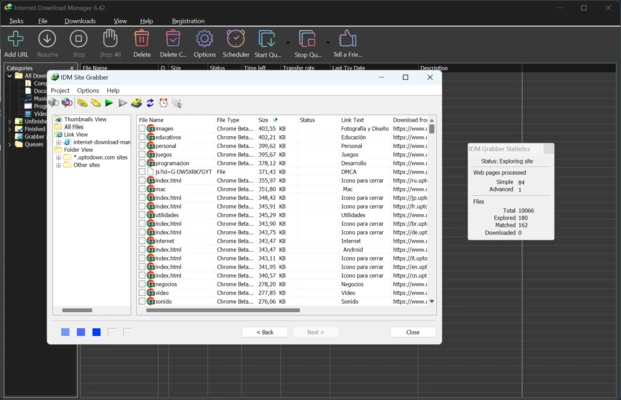Expand the *.uptodown.com sites folder

coord(58,157)
